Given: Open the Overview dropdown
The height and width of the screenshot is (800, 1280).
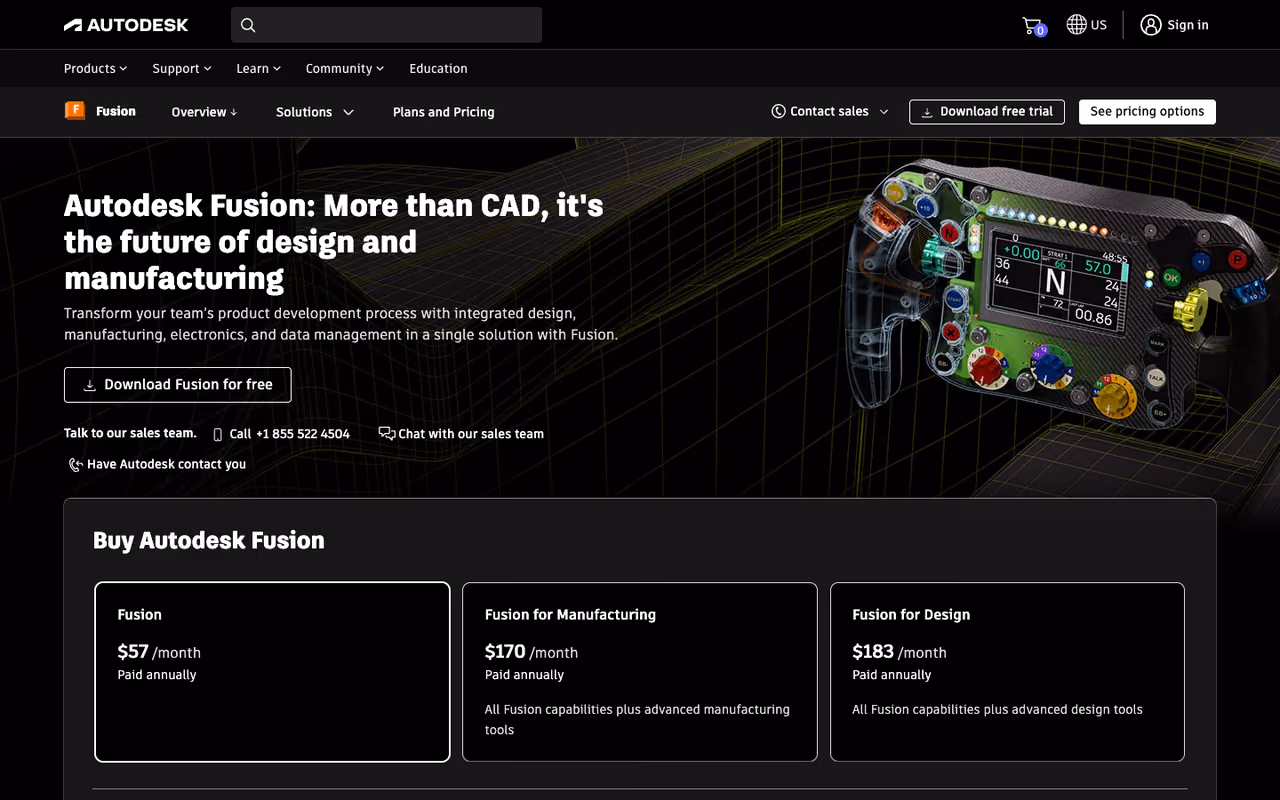Looking at the screenshot, I should (x=205, y=112).
